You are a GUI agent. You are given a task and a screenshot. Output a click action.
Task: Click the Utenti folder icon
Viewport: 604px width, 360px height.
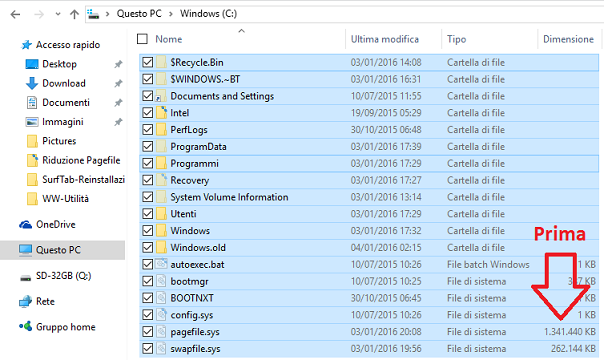point(161,214)
